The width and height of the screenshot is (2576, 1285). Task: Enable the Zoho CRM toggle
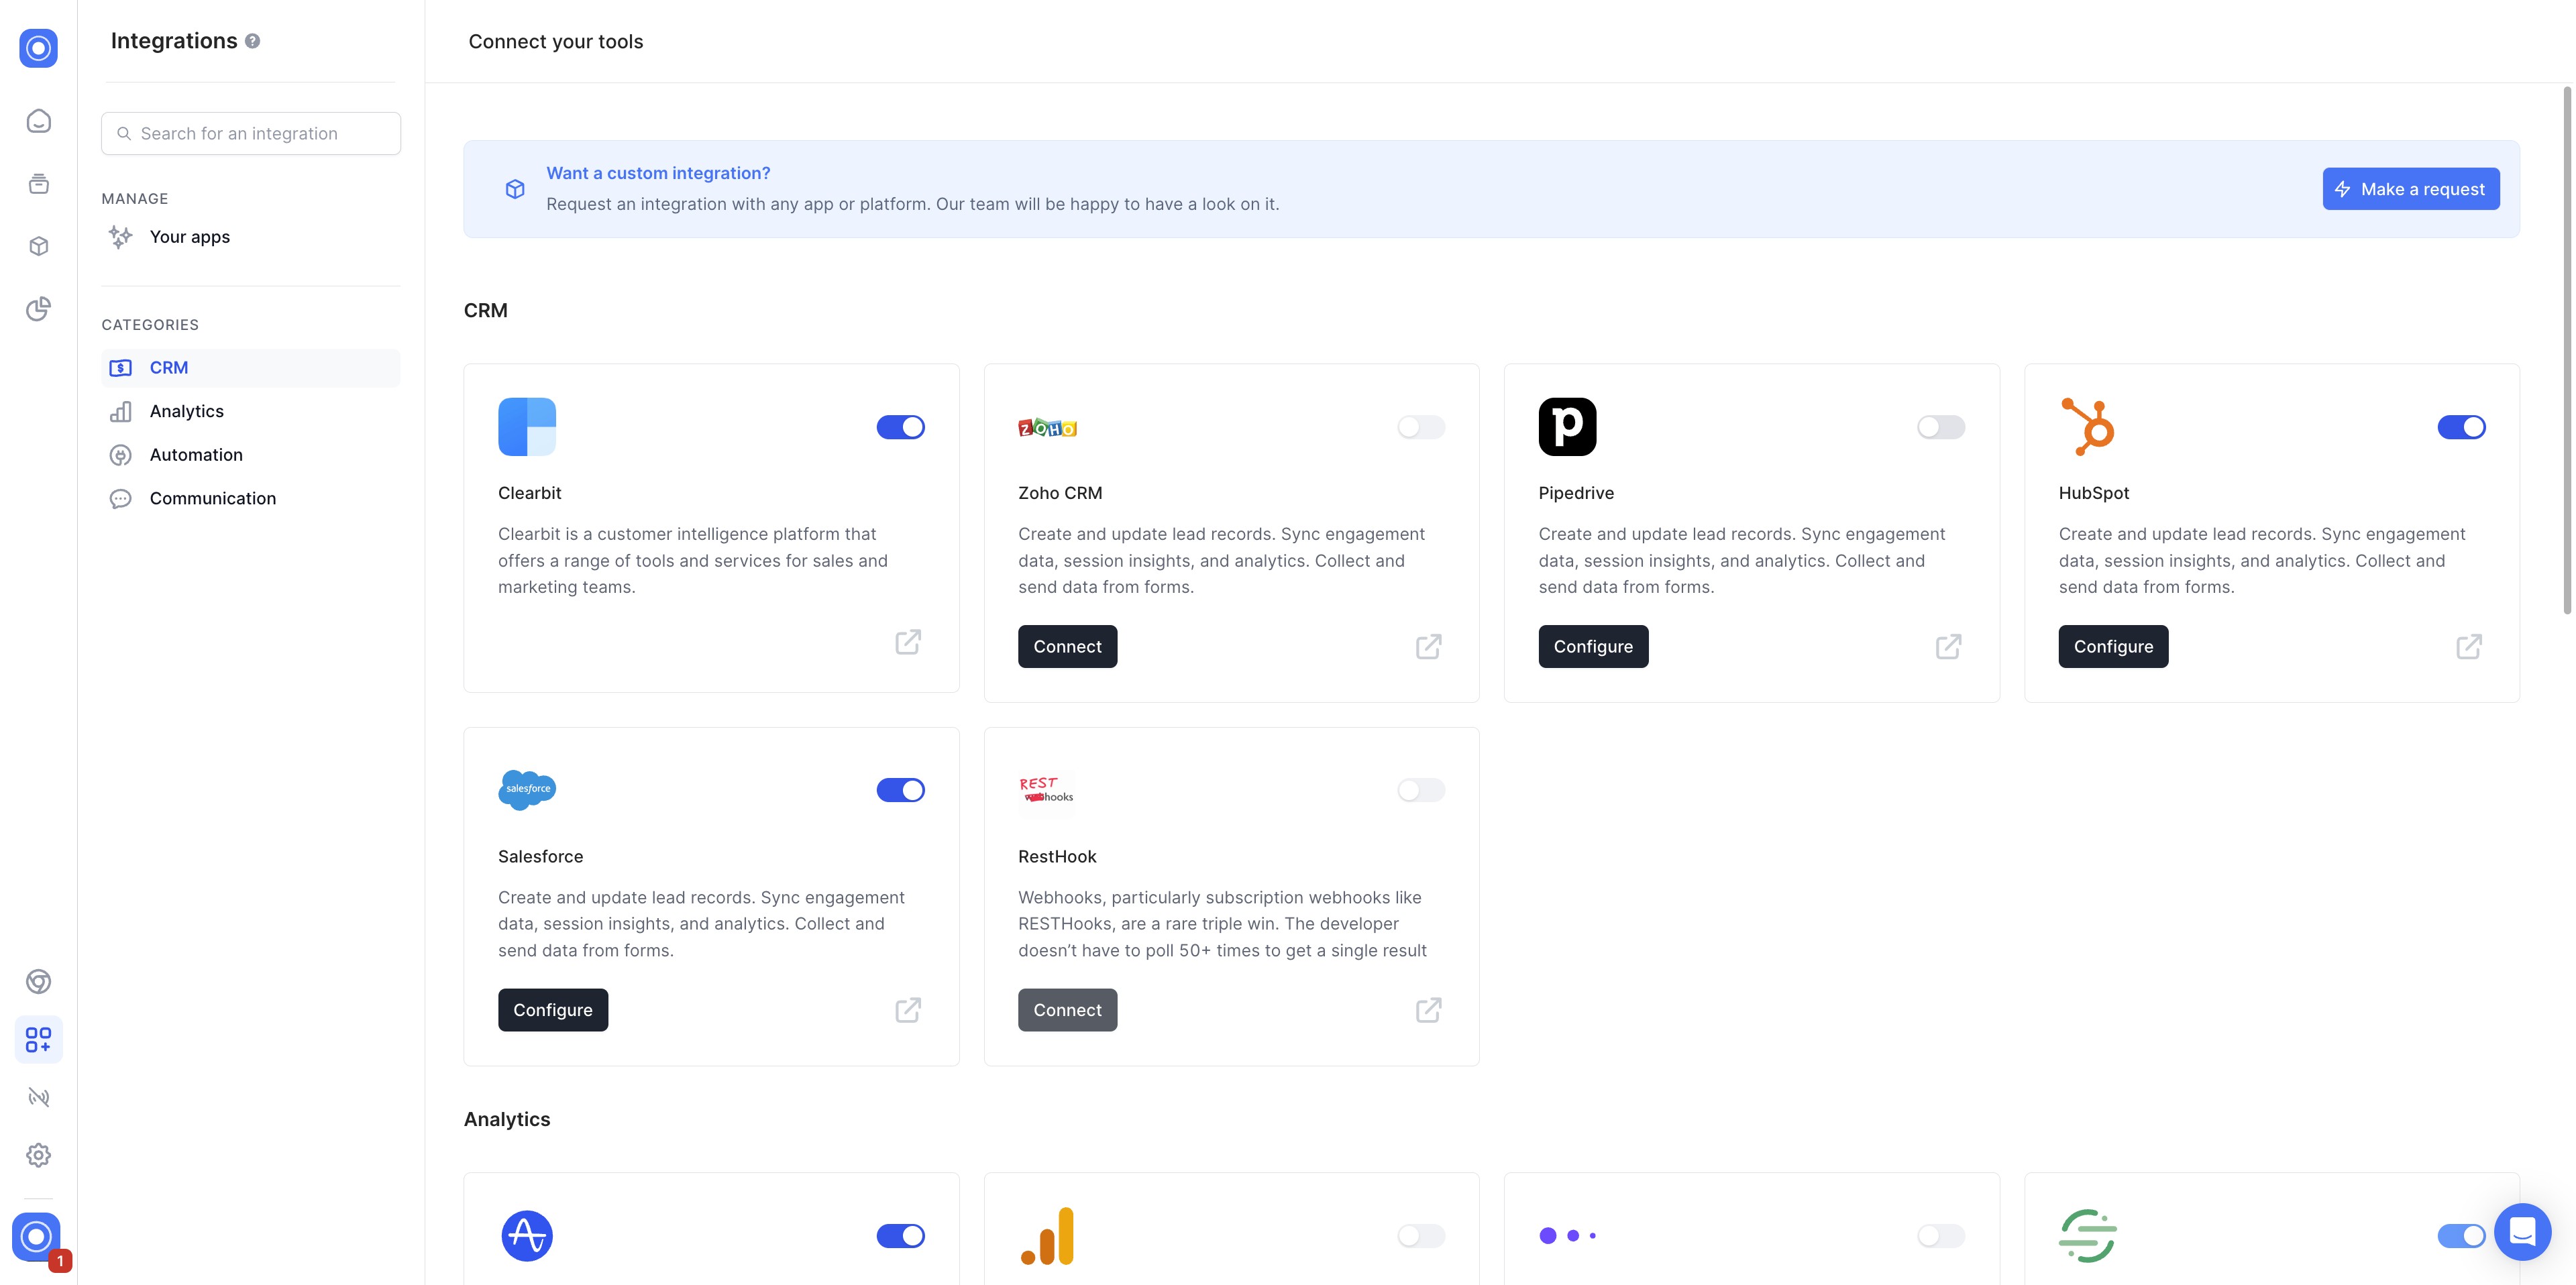click(1421, 426)
